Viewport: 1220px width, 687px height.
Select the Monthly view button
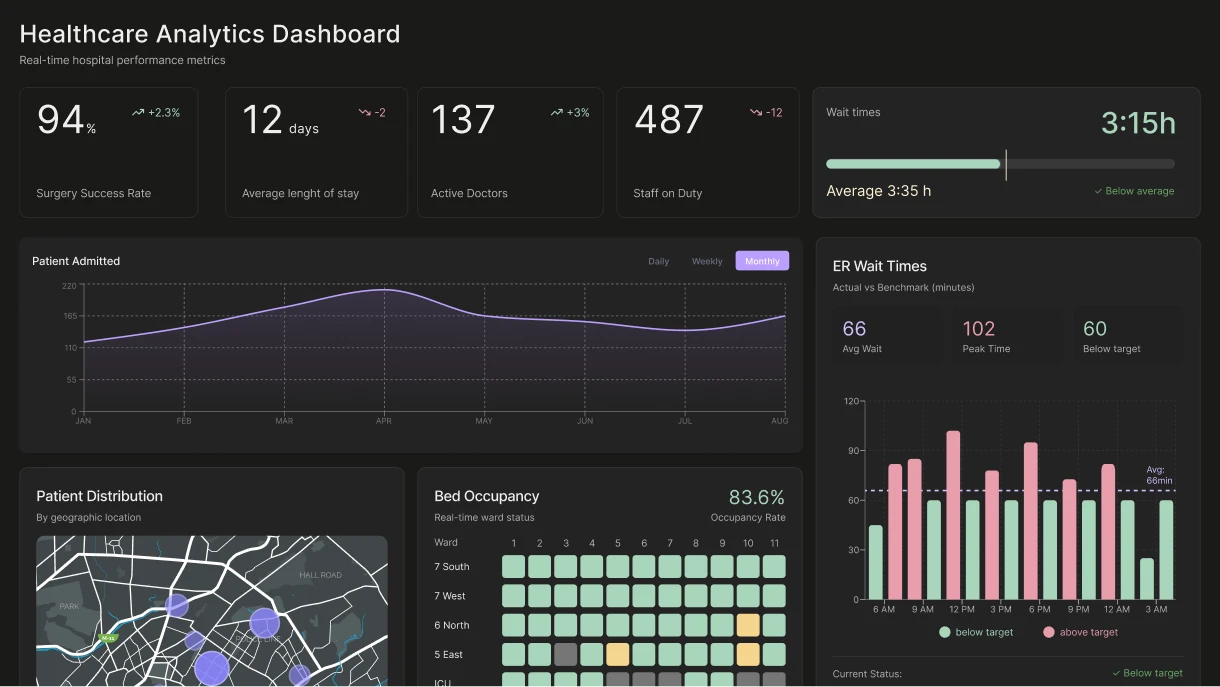[762, 261]
